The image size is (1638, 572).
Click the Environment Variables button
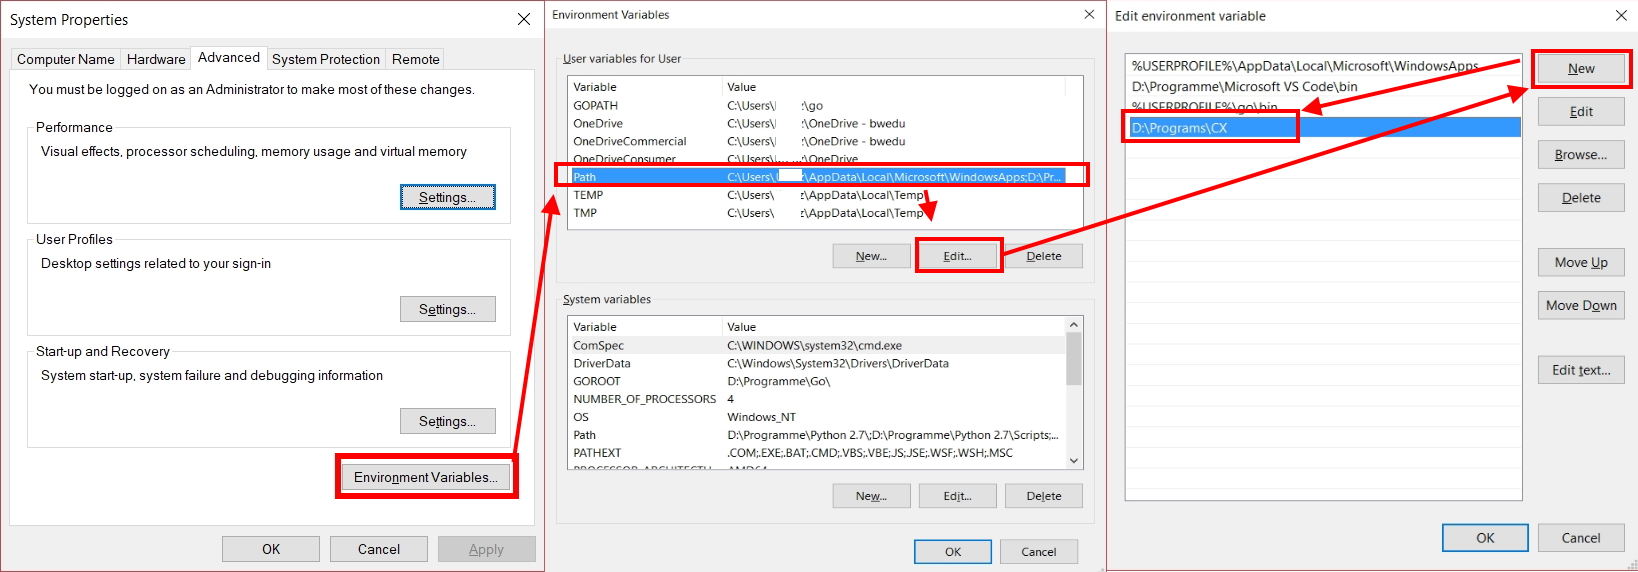(x=426, y=477)
